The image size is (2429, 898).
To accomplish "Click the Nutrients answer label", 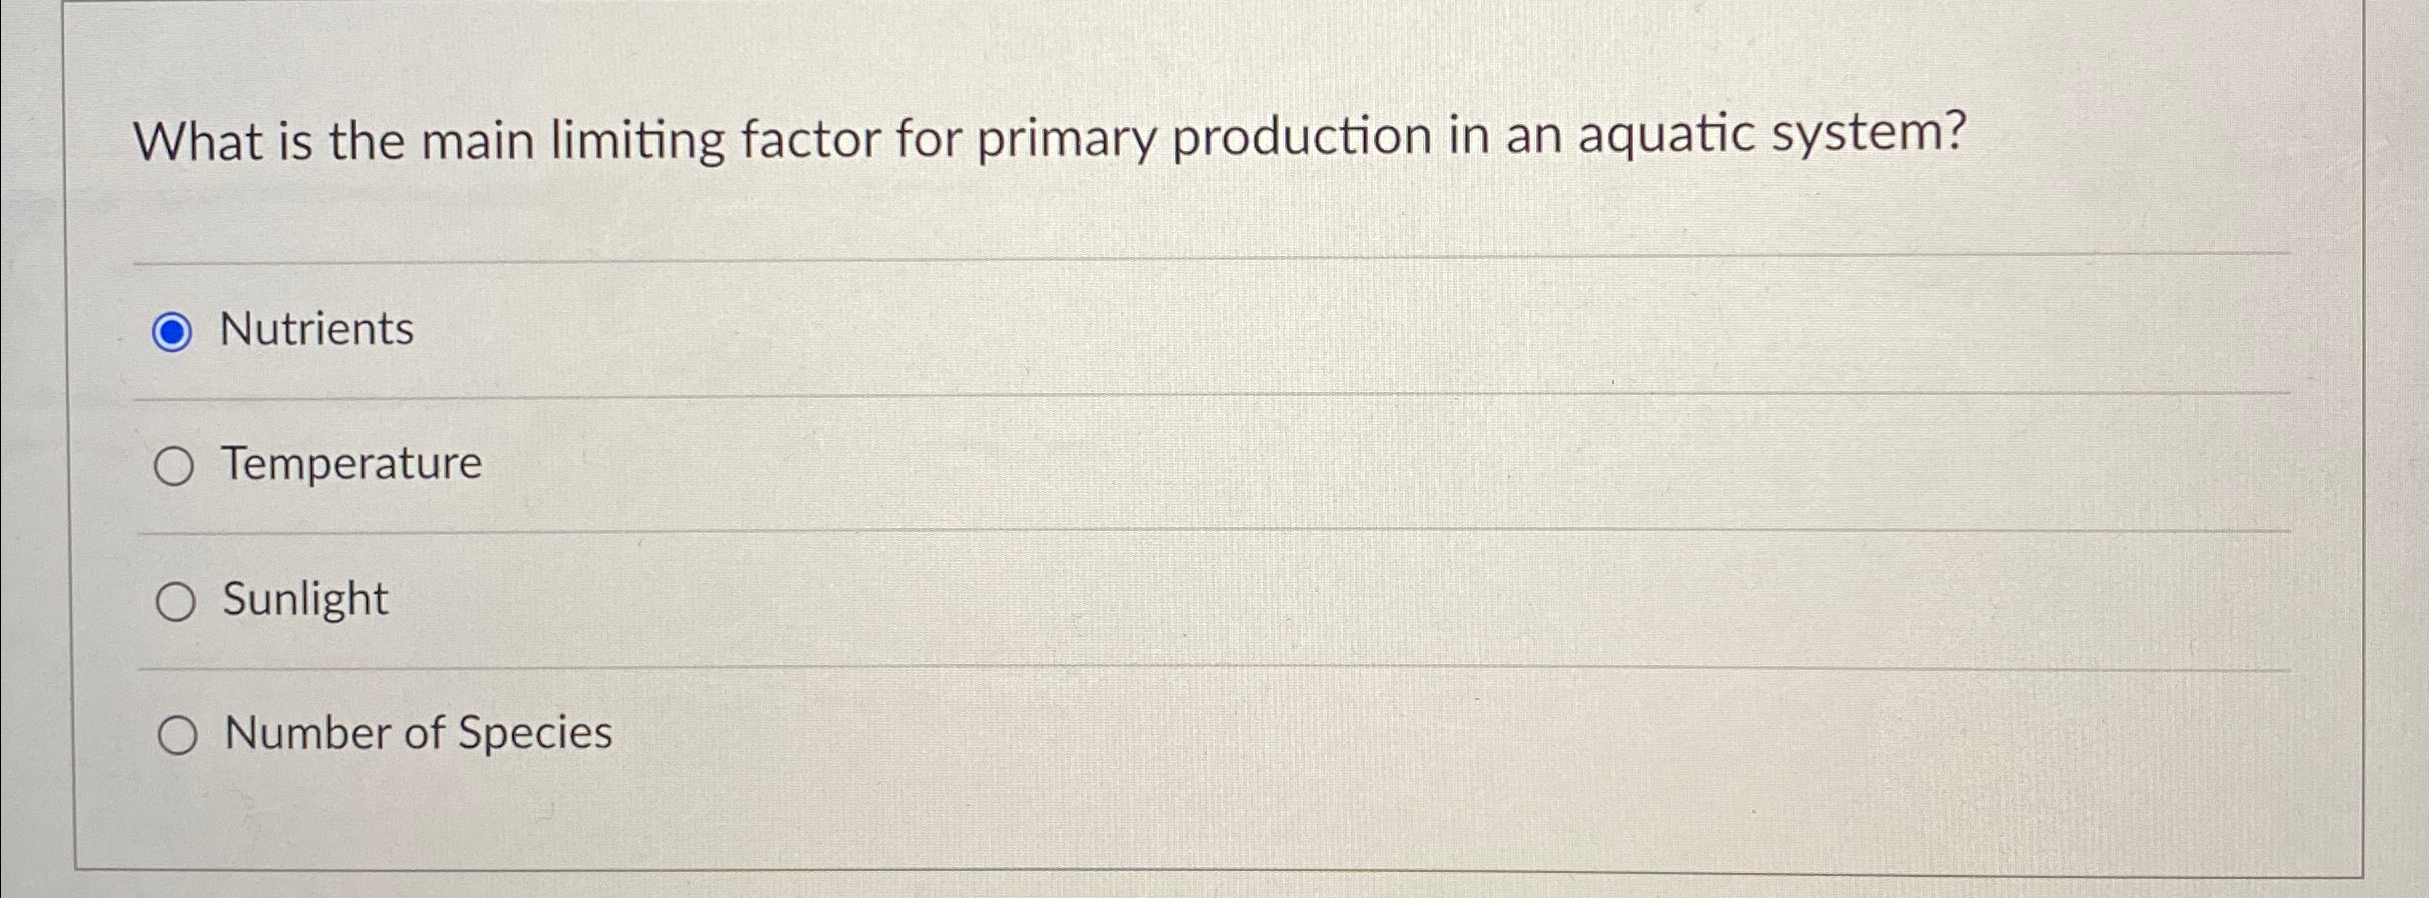I will click(x=314, y=328).
